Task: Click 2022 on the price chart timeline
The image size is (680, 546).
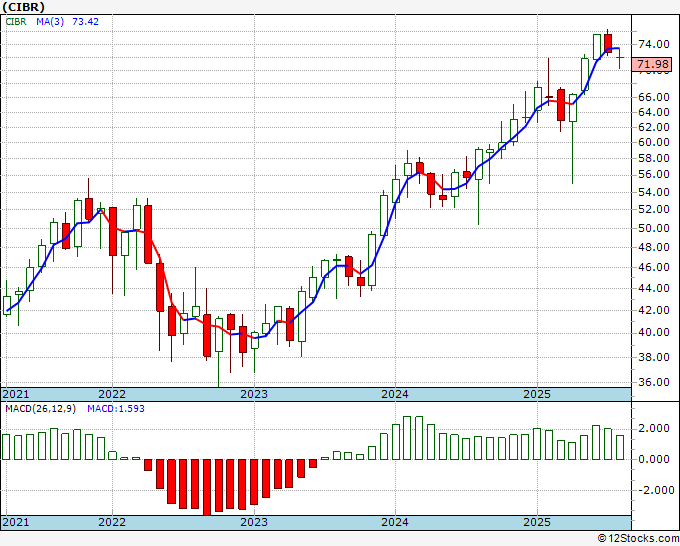Action: pos(112,394)
